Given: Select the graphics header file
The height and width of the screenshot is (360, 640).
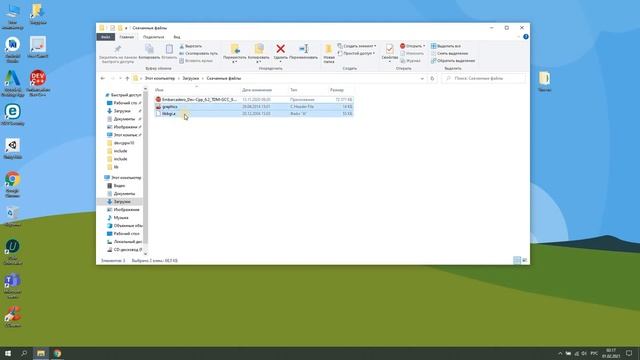Looking at the screenshot, I should click(x=253, y=107).
